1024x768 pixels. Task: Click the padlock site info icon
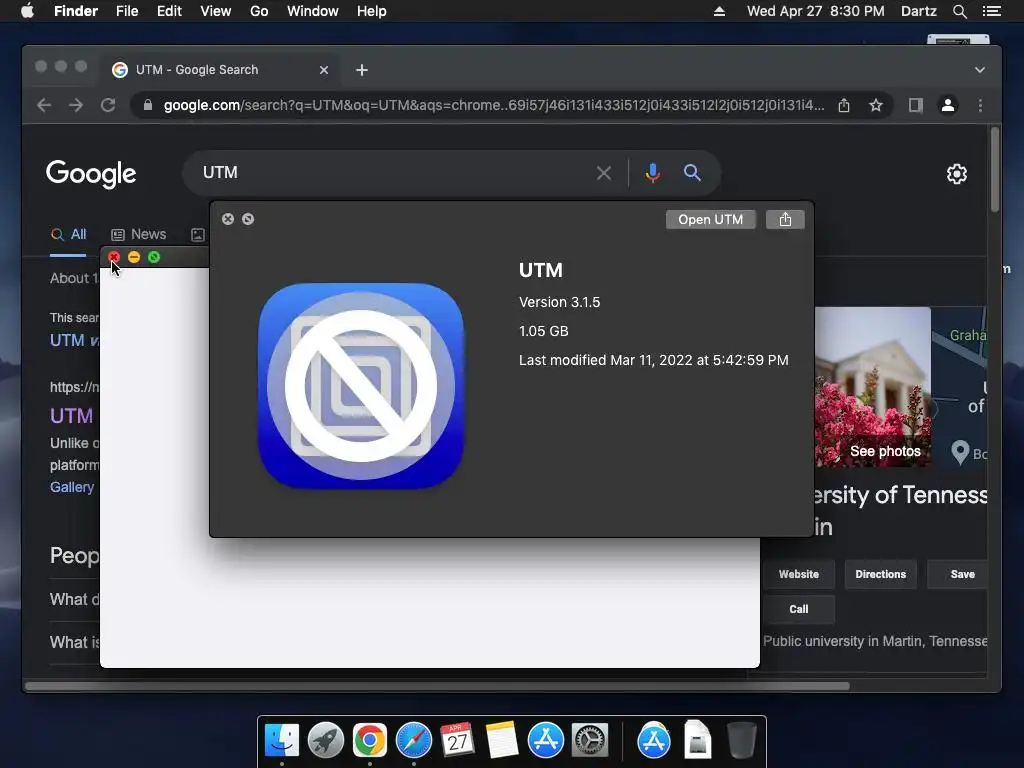tap(148, 105)
